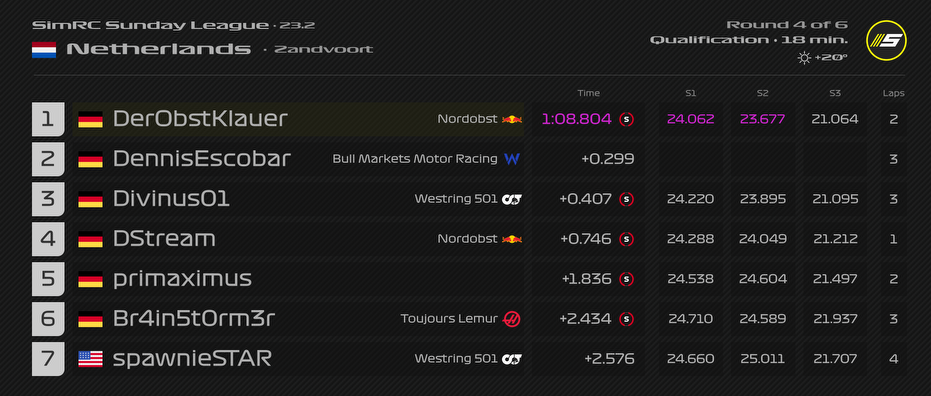Click the purple 23.677 sector time
This screenshot has width=931, height=396.
pyautogui.click(x=762, y=119)
